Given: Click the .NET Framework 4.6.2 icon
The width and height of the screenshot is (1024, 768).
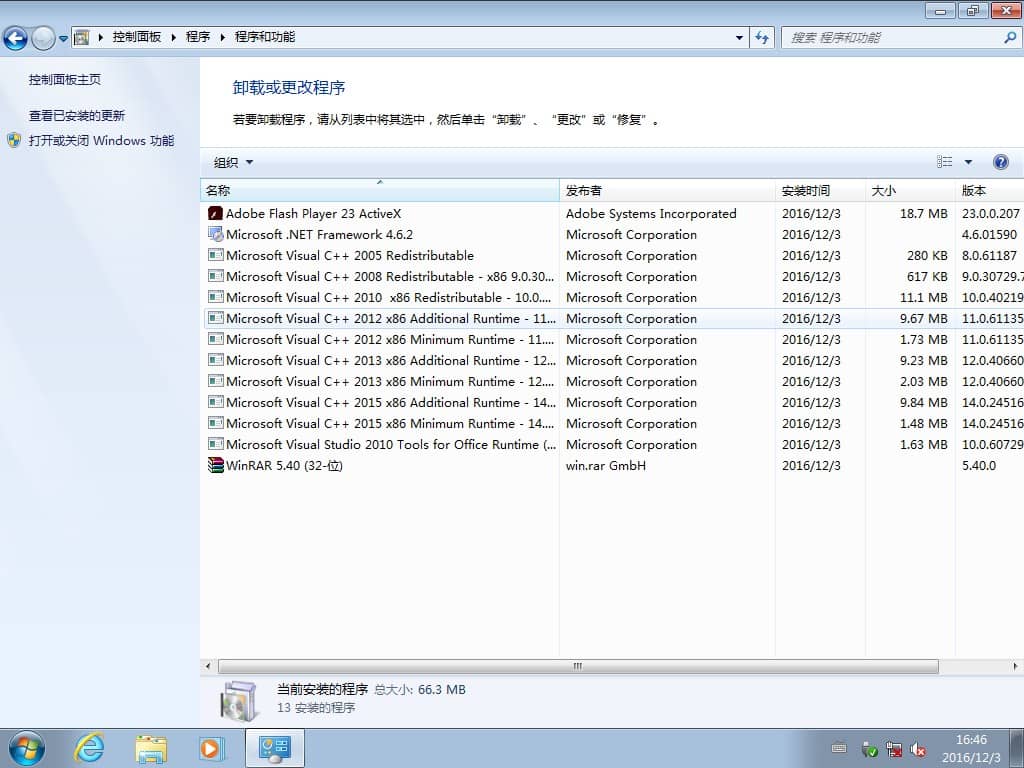Looking at the screenshot, I should [215, 234].
